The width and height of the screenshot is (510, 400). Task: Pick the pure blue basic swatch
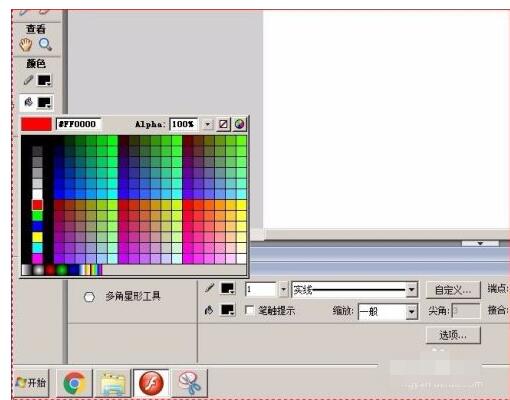[37, 226]
